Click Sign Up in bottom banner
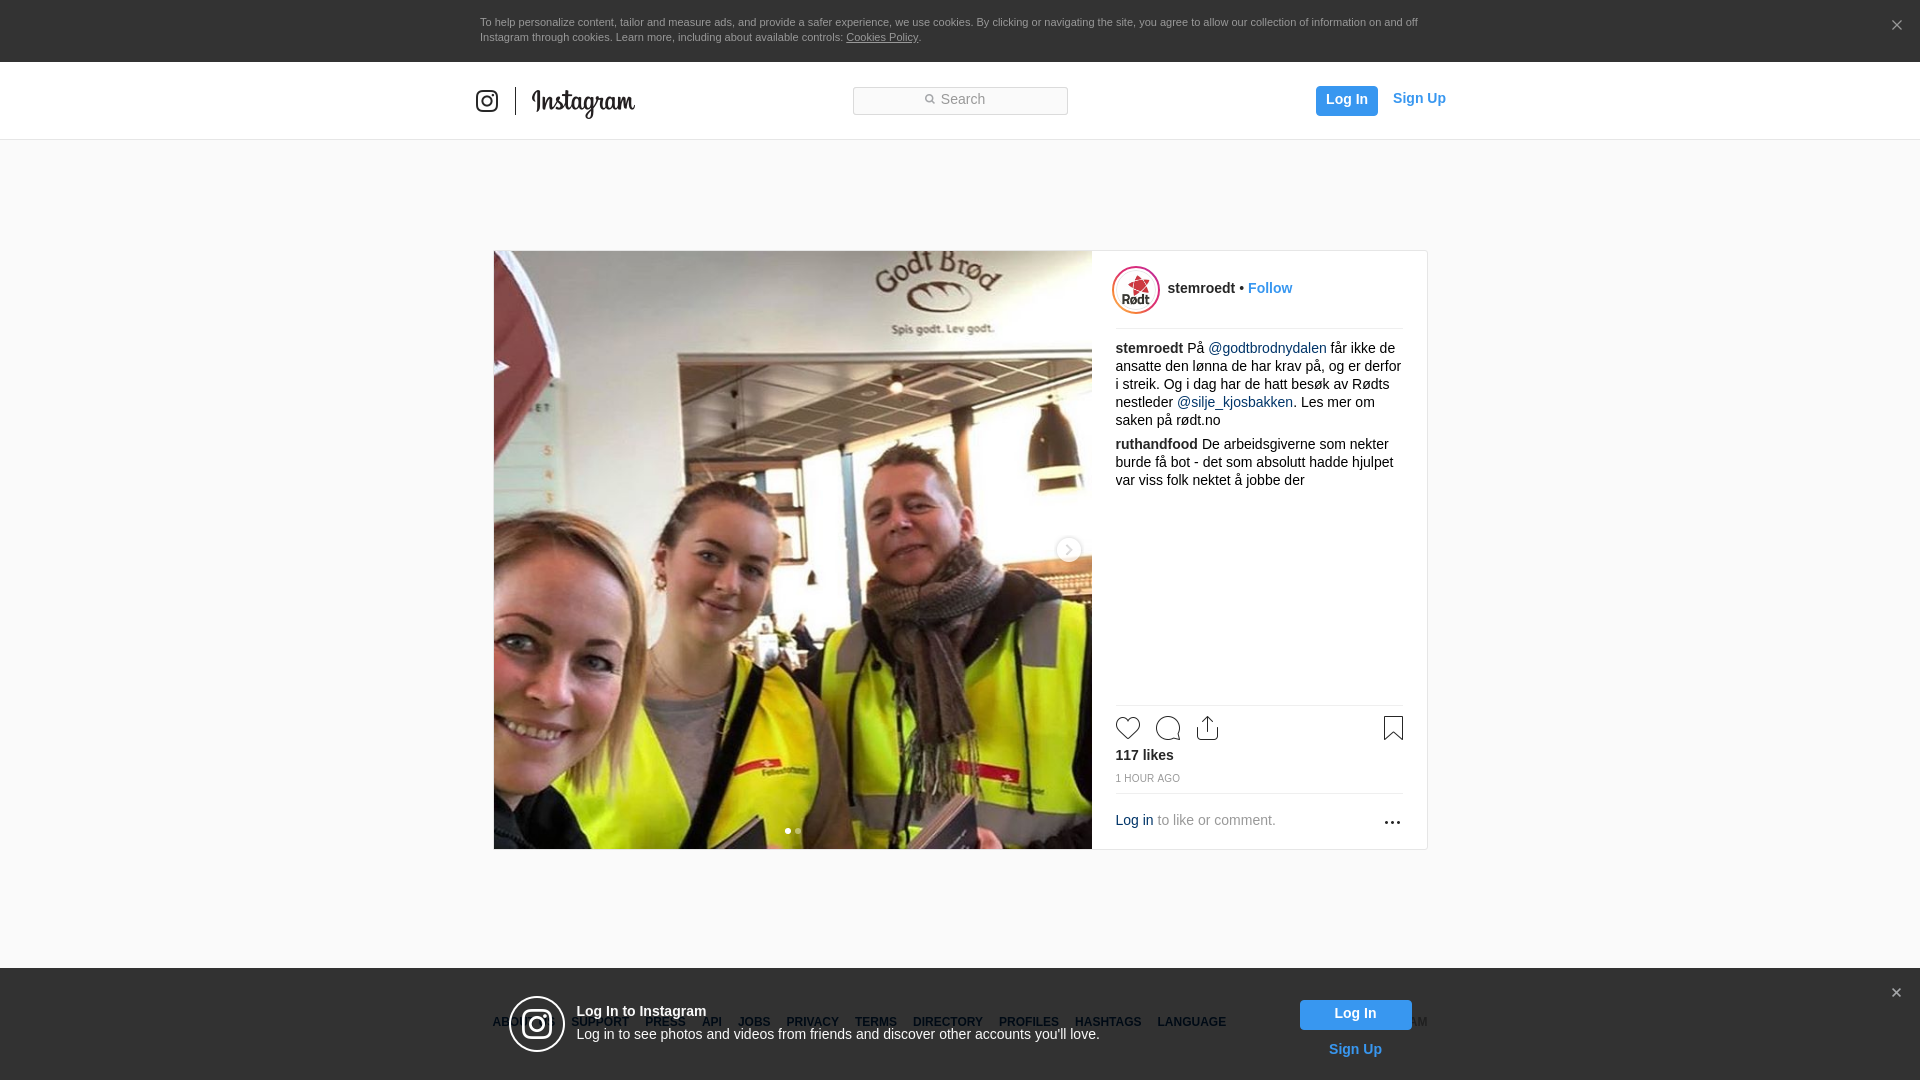The width and height of the screenshot is (1920, 1080). point(1355,1049)
